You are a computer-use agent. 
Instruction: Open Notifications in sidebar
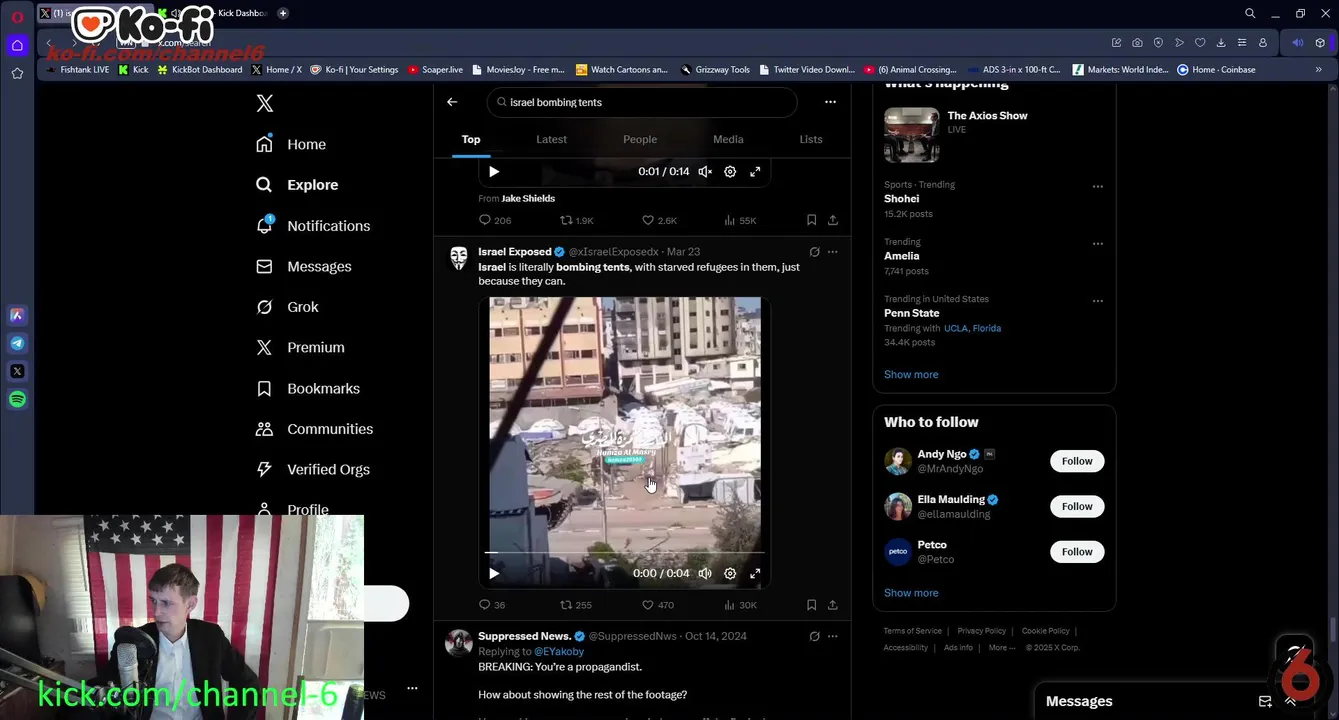(313, 226)
